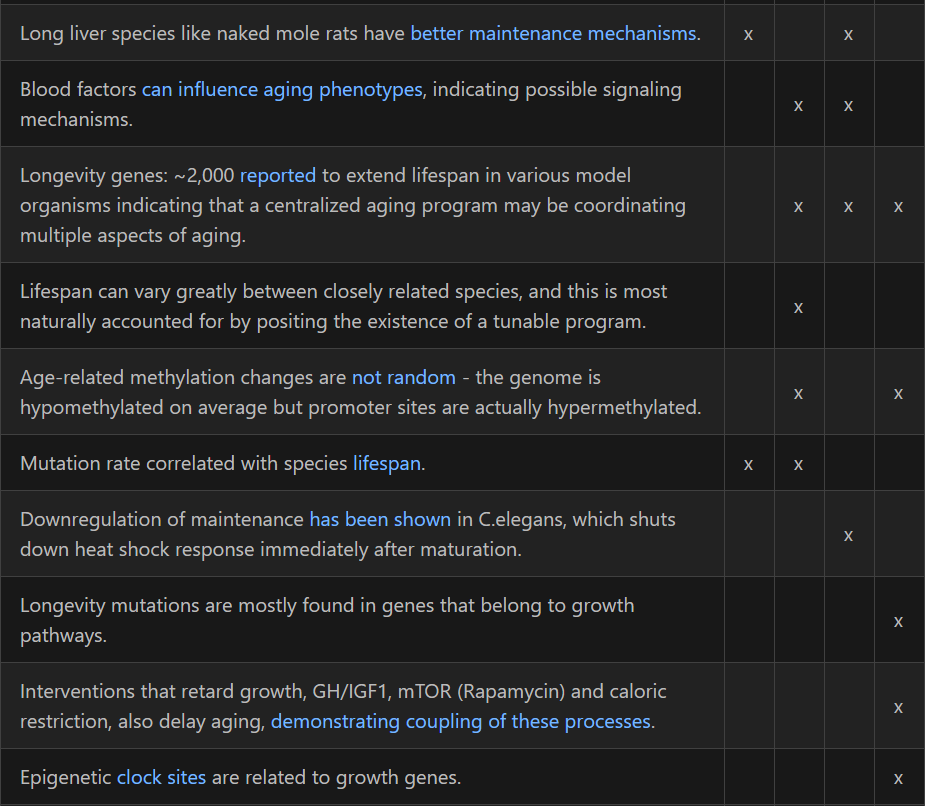The height and width of the screenshot is (806, 925).
Task: Click 'Mutation rate correlated with species' text
Action: (x=183, y=463)
